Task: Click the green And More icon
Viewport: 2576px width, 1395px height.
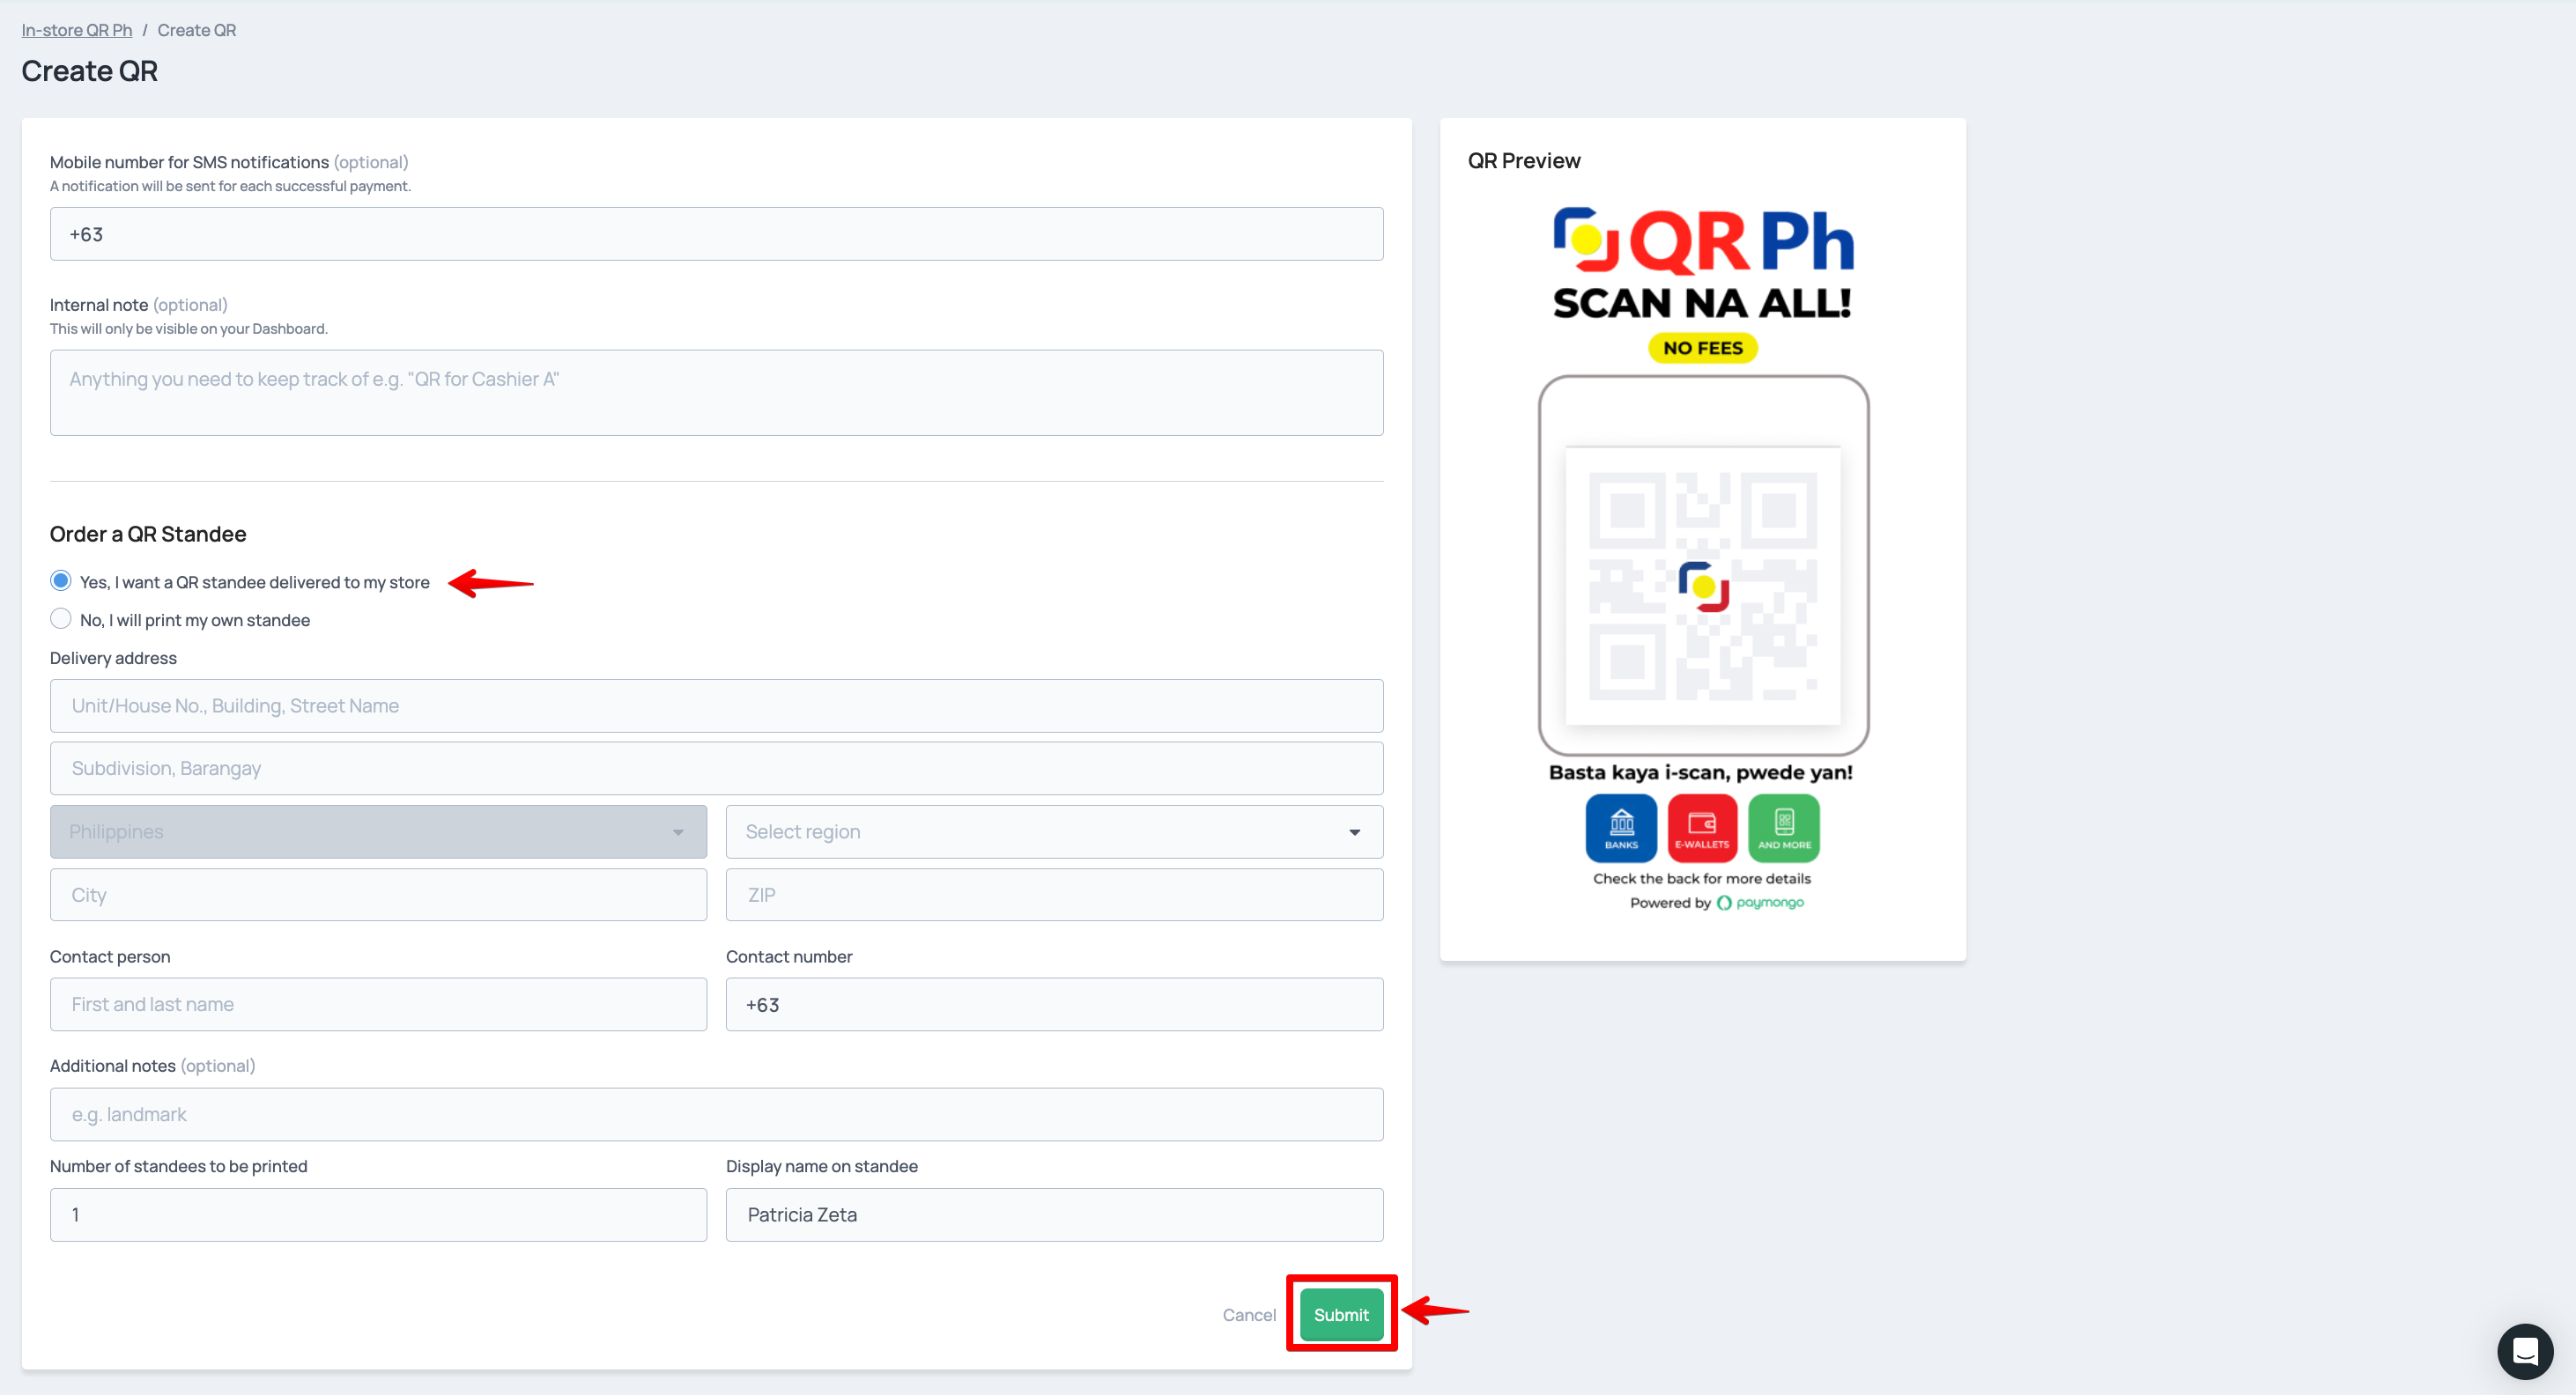Action: [x=1784, y=827]
